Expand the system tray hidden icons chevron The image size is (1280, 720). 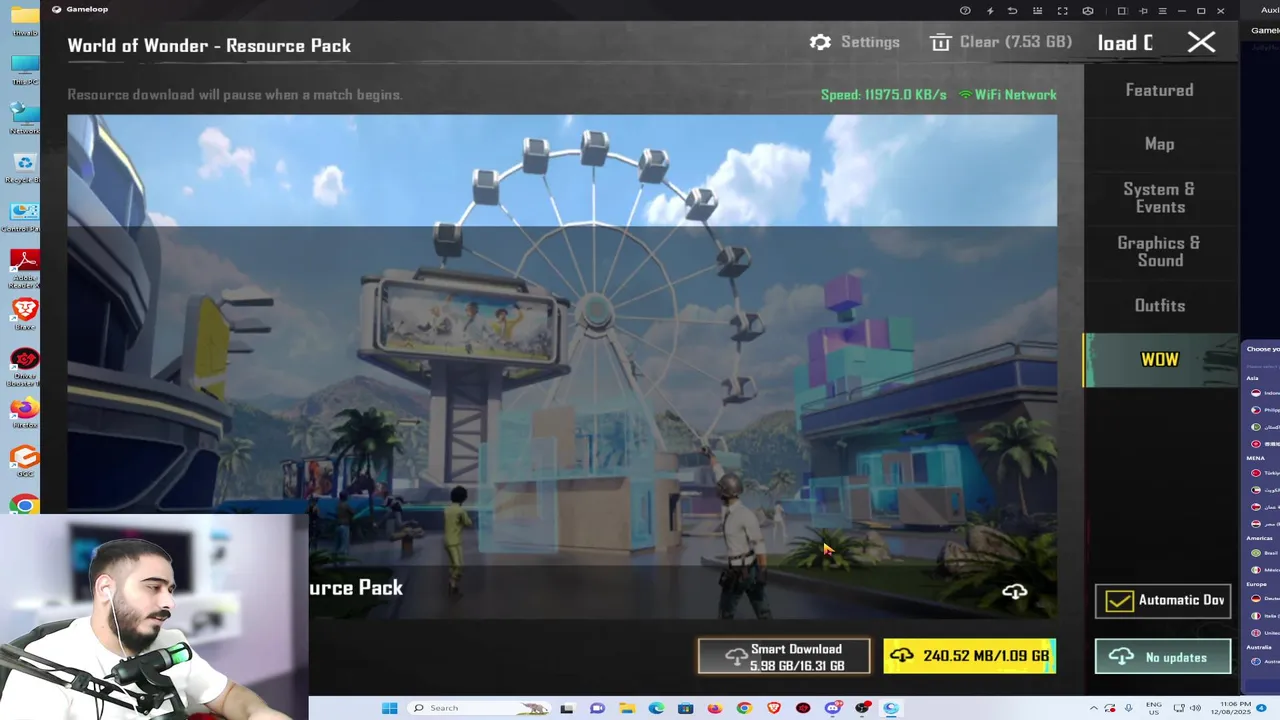click(1094, 708)
